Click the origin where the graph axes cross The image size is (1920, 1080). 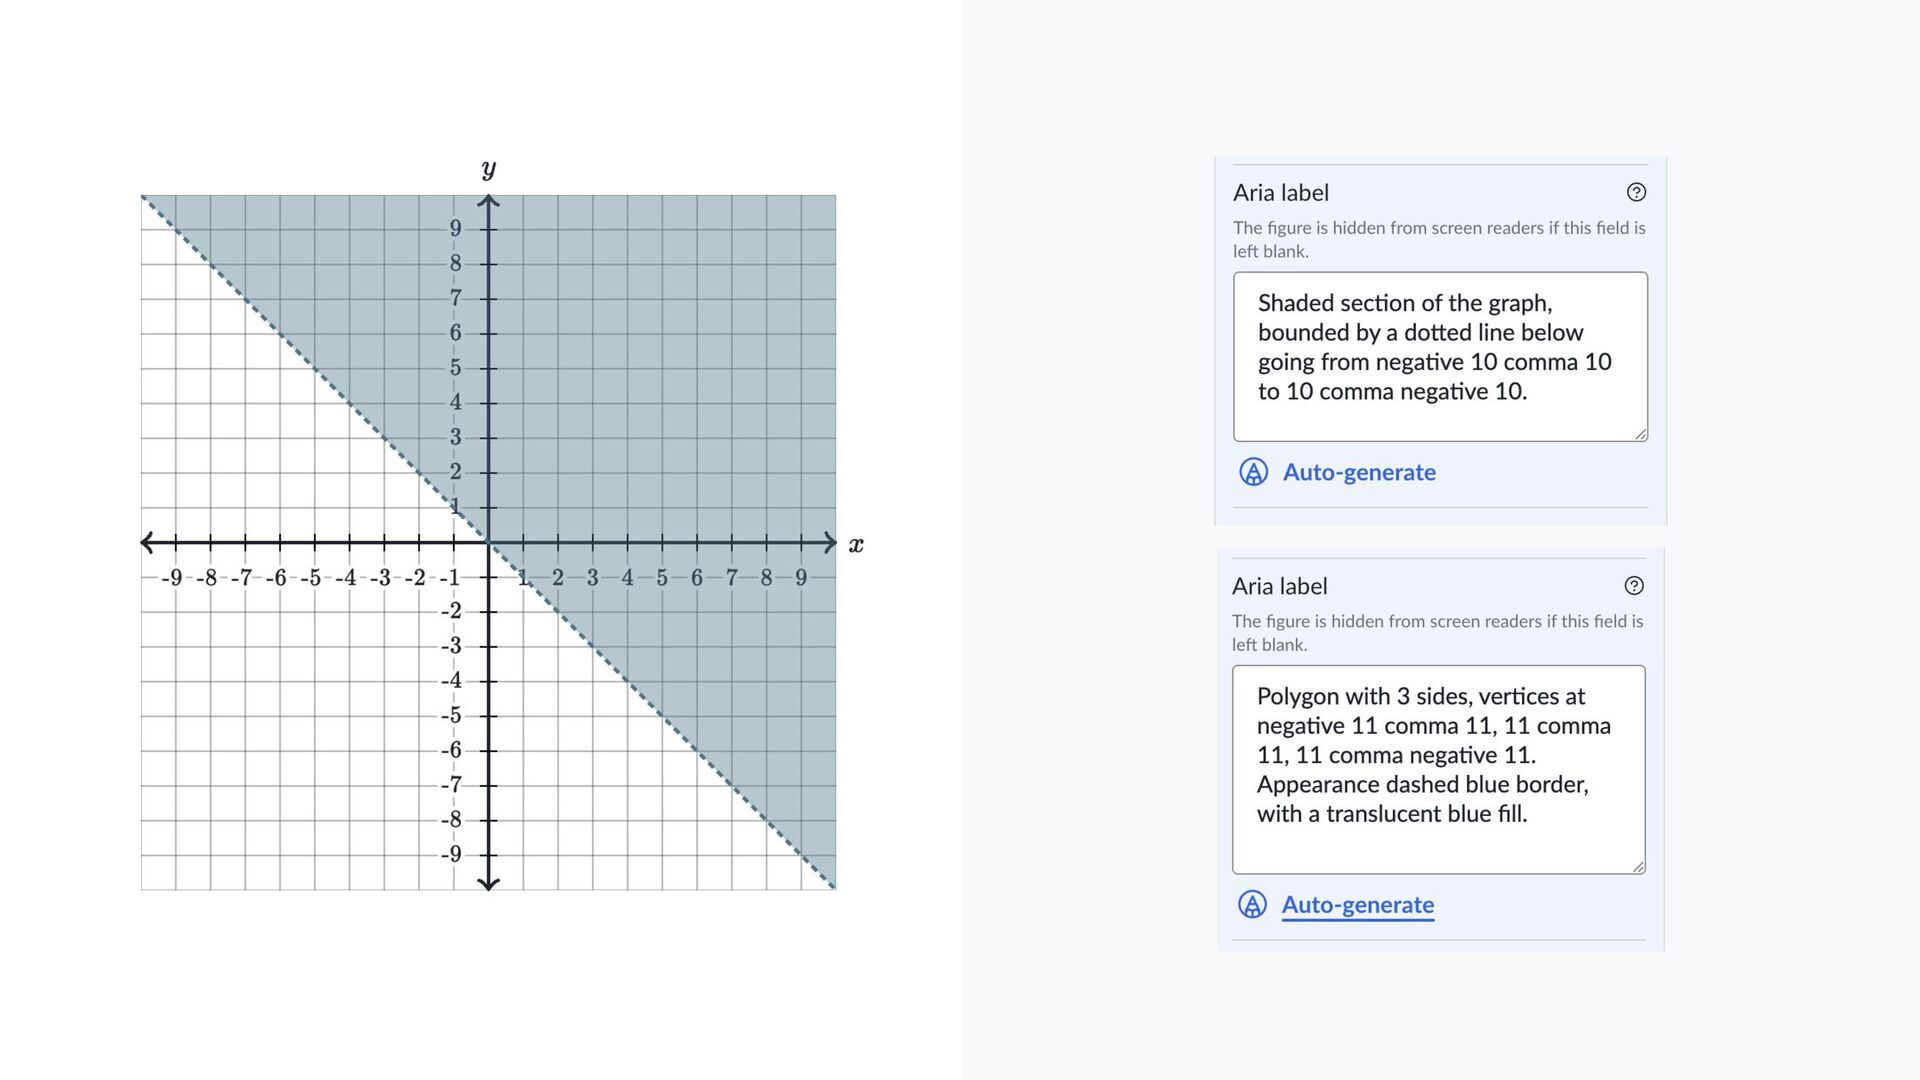pos(488,543)
